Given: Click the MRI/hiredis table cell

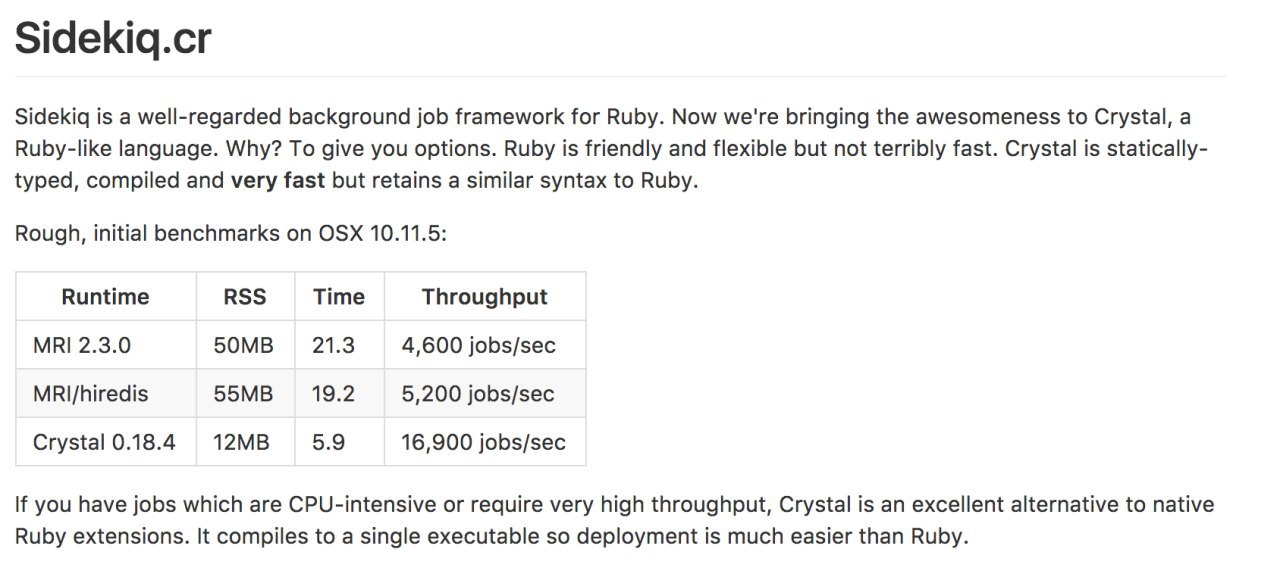Looking at the screenshot, I should pos(105,394).
